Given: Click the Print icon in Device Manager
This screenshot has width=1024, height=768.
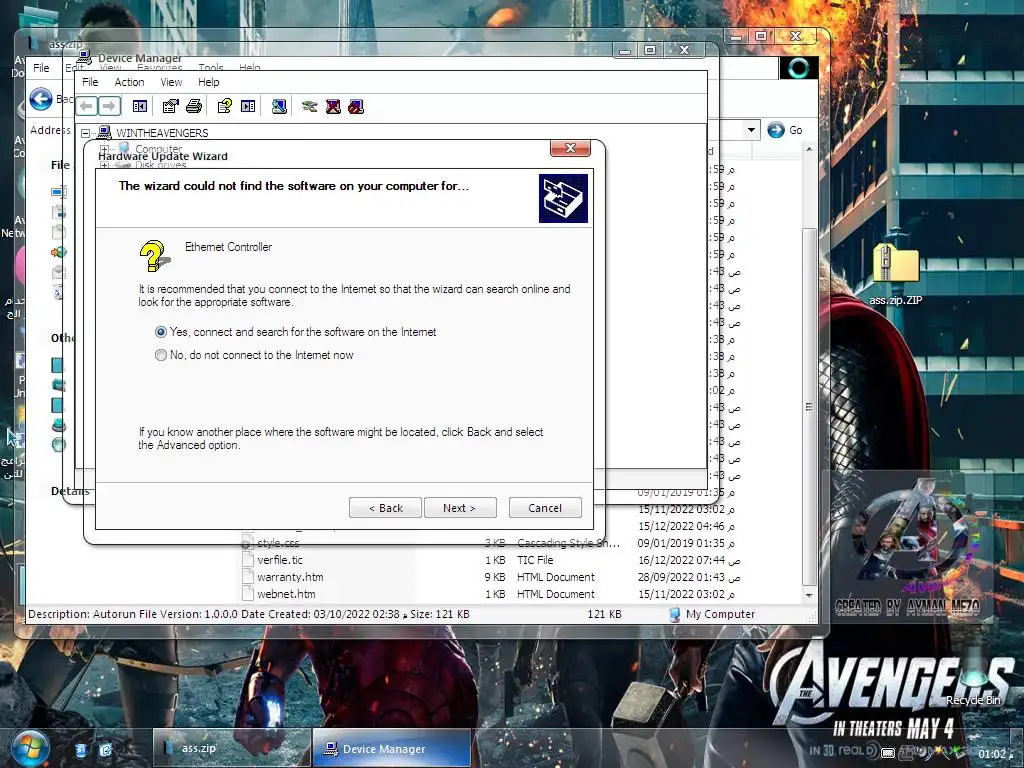Looking at the screenshot, I should click(194, 106).
